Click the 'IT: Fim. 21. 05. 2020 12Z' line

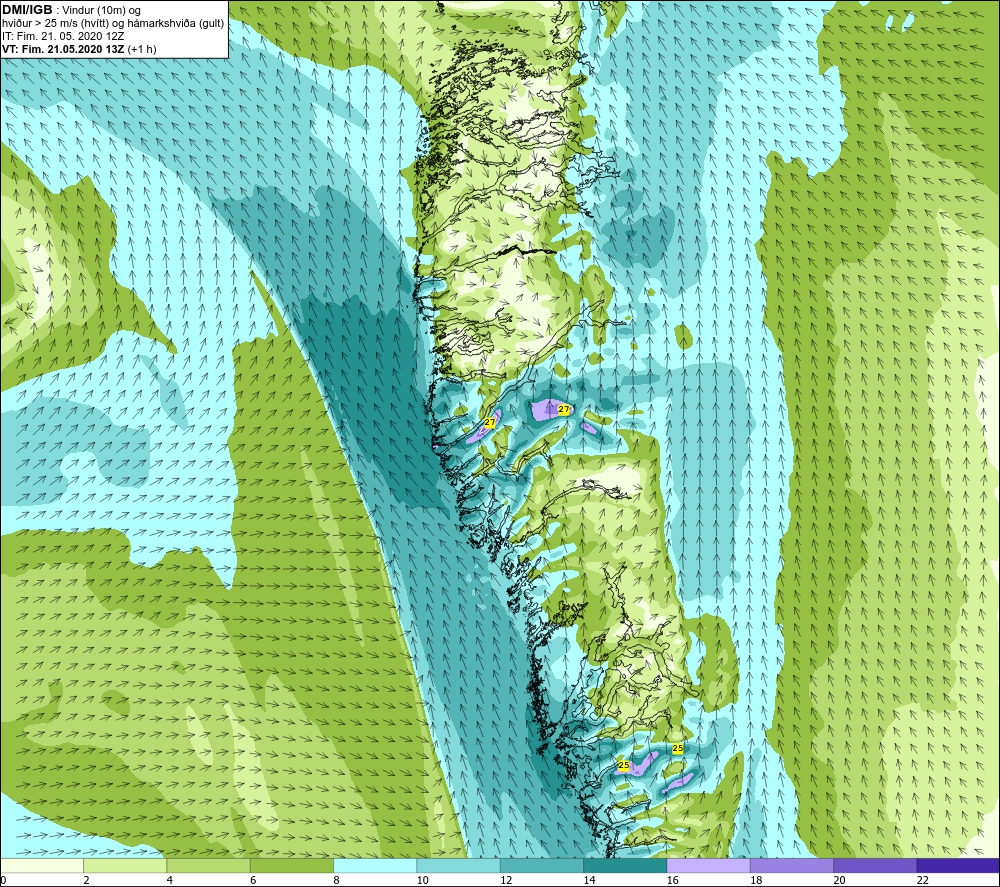tap(63, 36)
